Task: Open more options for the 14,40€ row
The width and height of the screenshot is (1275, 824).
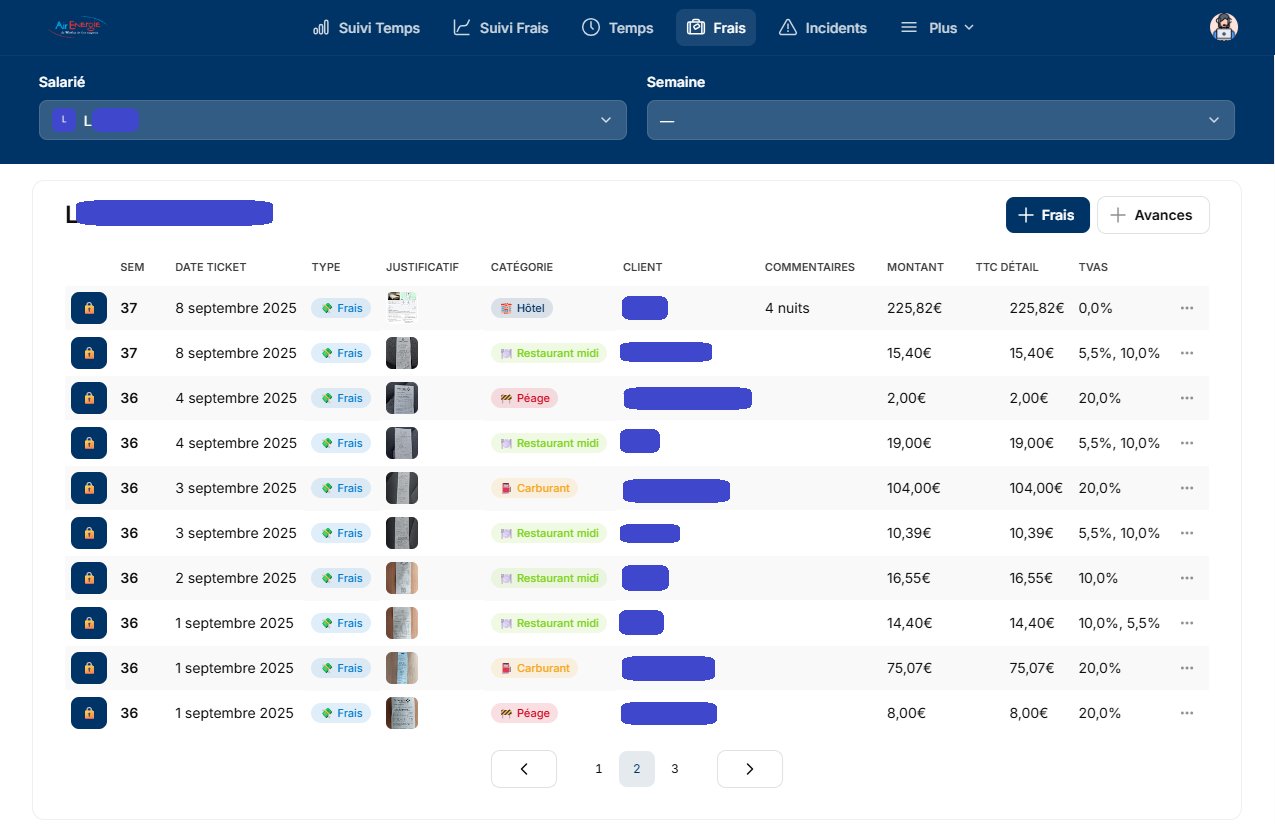Action: pyautogui.click(x=1187, y=623)
